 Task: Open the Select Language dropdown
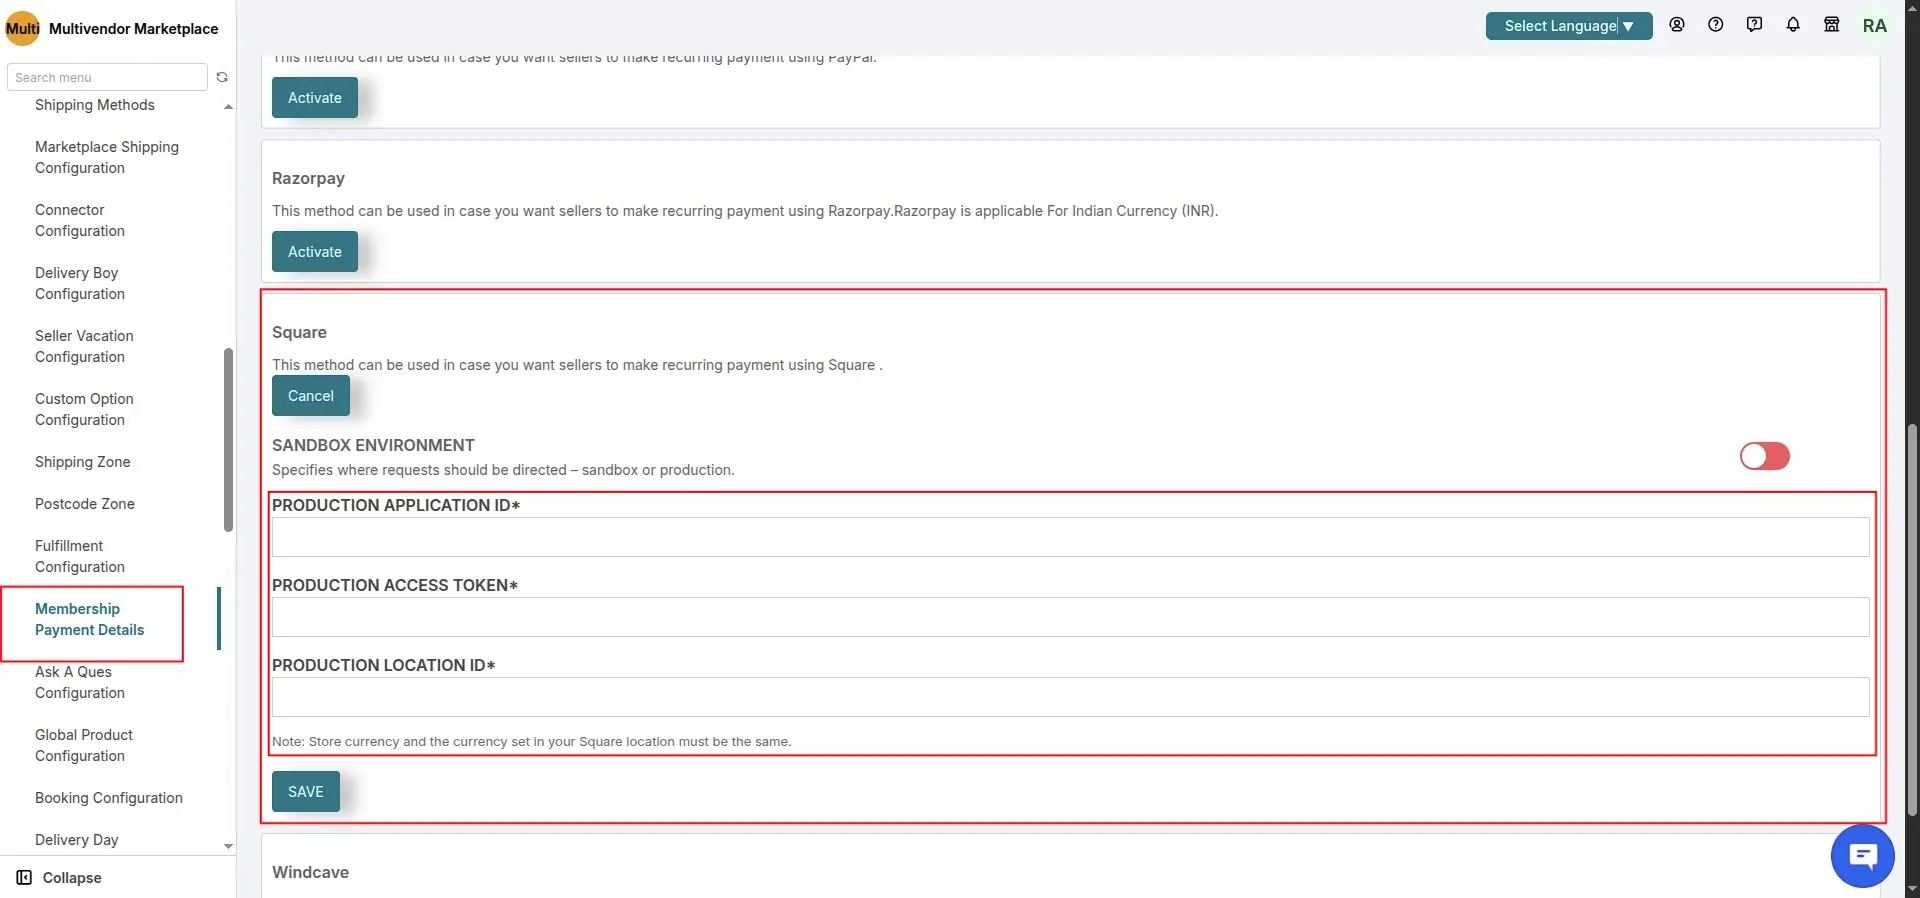(x=1568, y=26)
